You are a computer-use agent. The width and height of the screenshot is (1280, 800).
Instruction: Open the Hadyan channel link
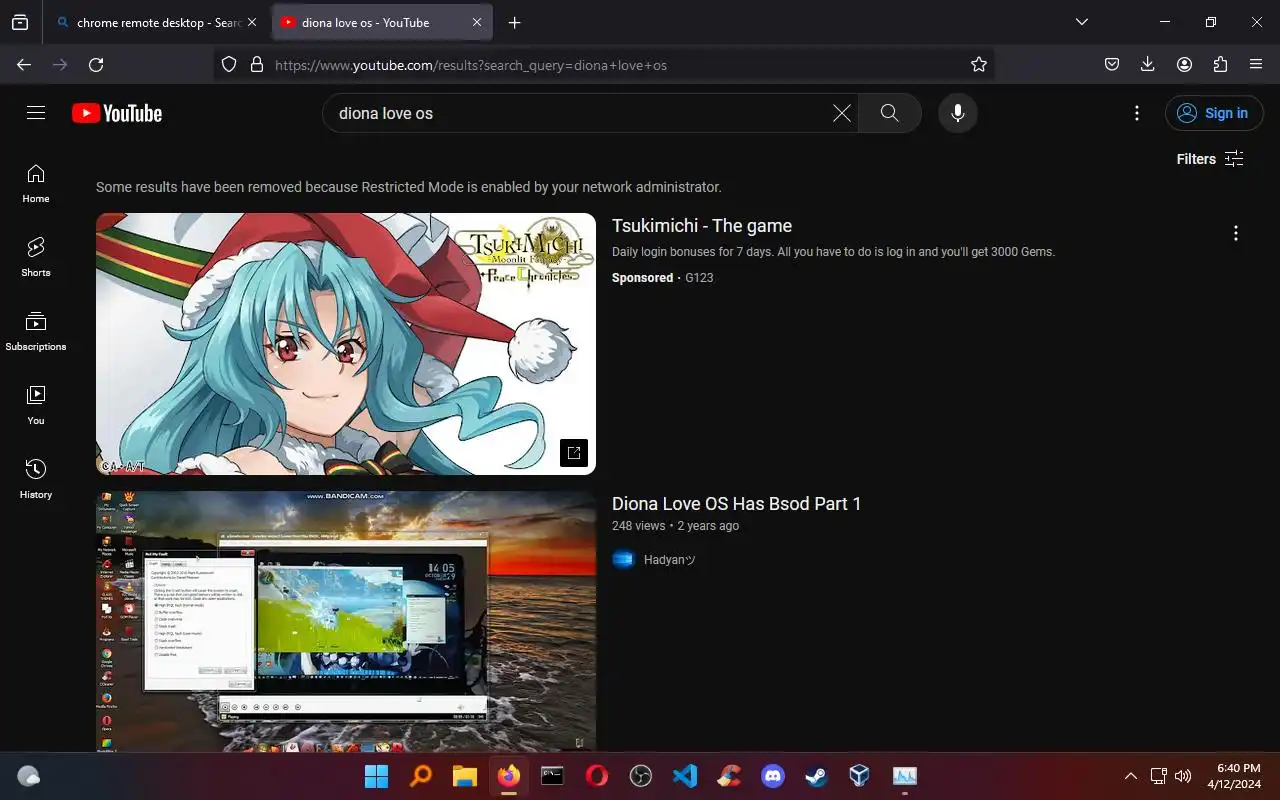pos(669,560)
